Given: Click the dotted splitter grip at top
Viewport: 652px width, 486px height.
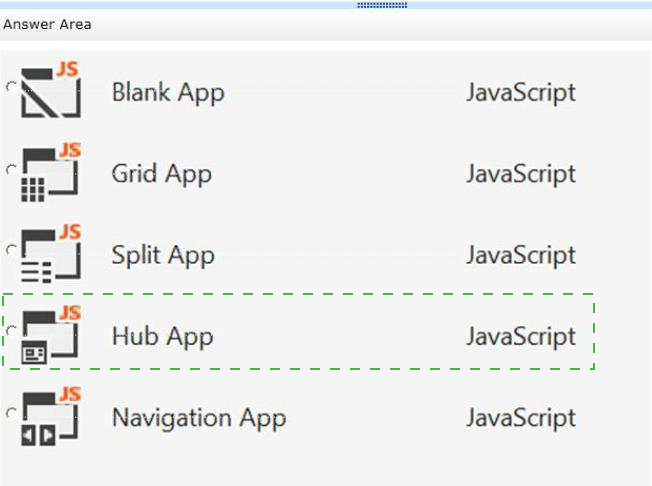Looking at the screenshot, I should pos(382,5).
